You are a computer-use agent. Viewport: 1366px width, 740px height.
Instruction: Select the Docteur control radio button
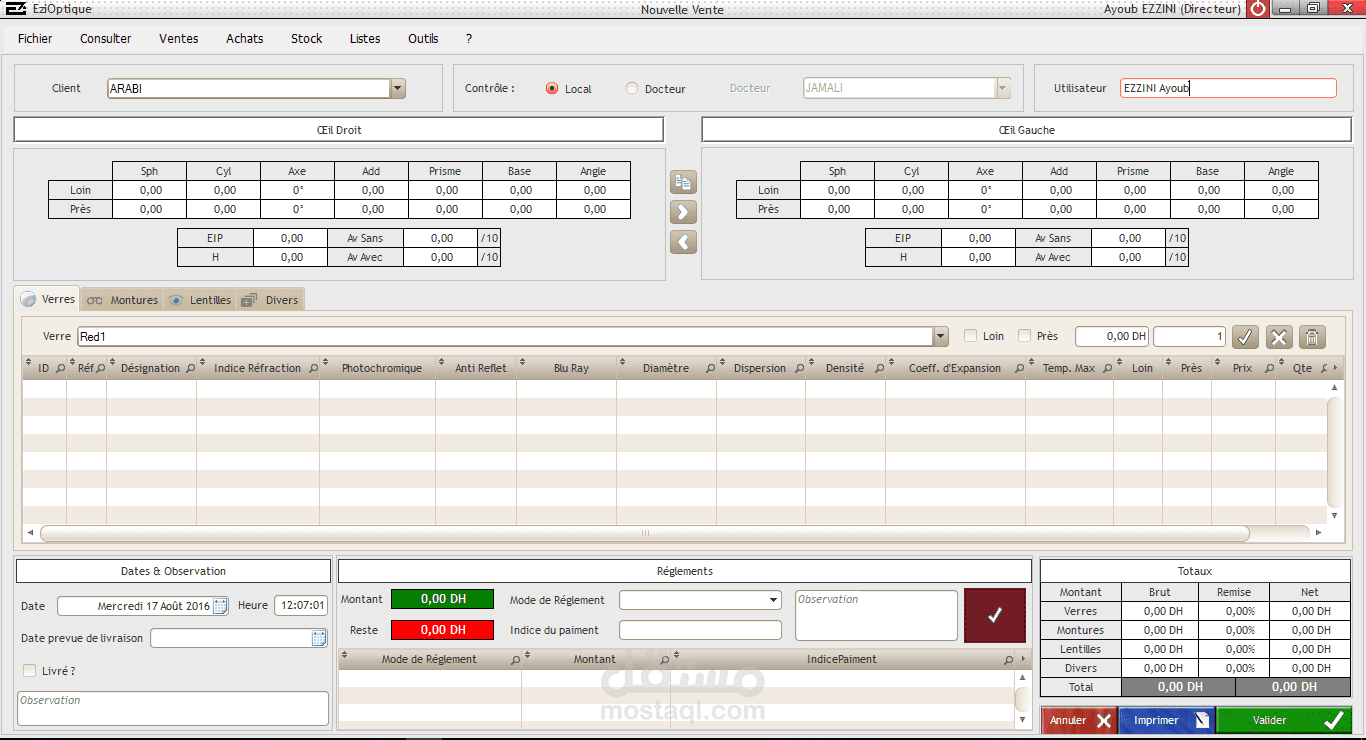pos(632,88)
